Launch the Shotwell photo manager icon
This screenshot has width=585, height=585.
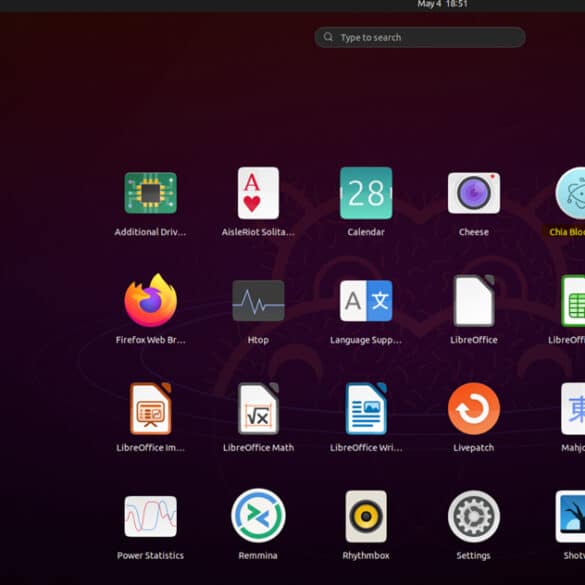(x=570, y=516)
